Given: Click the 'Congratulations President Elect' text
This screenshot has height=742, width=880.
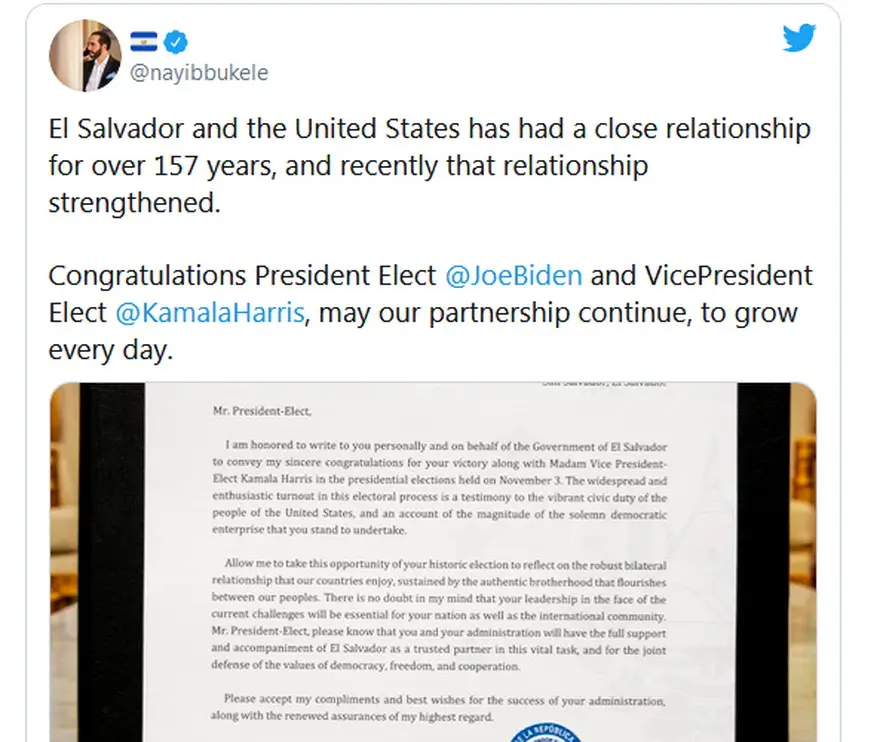Looking at the screenshot, I should (242, 276).
